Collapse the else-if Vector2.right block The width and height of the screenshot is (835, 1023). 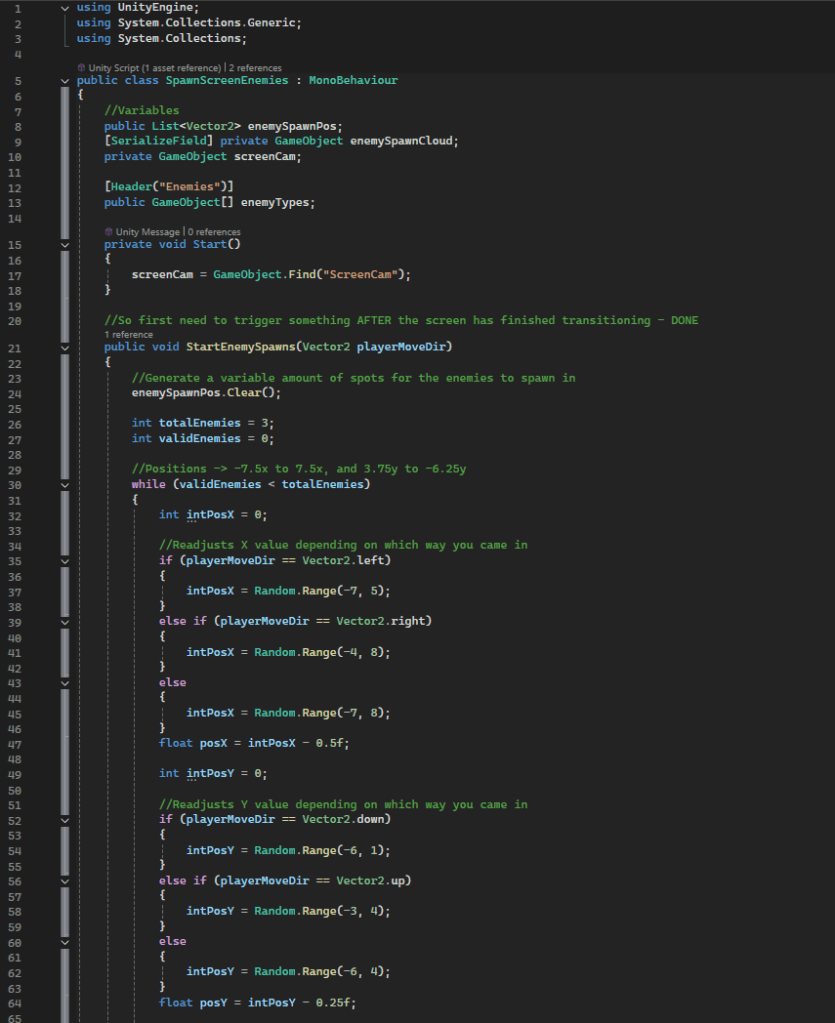pyautogui.click(x=65, y=621)
